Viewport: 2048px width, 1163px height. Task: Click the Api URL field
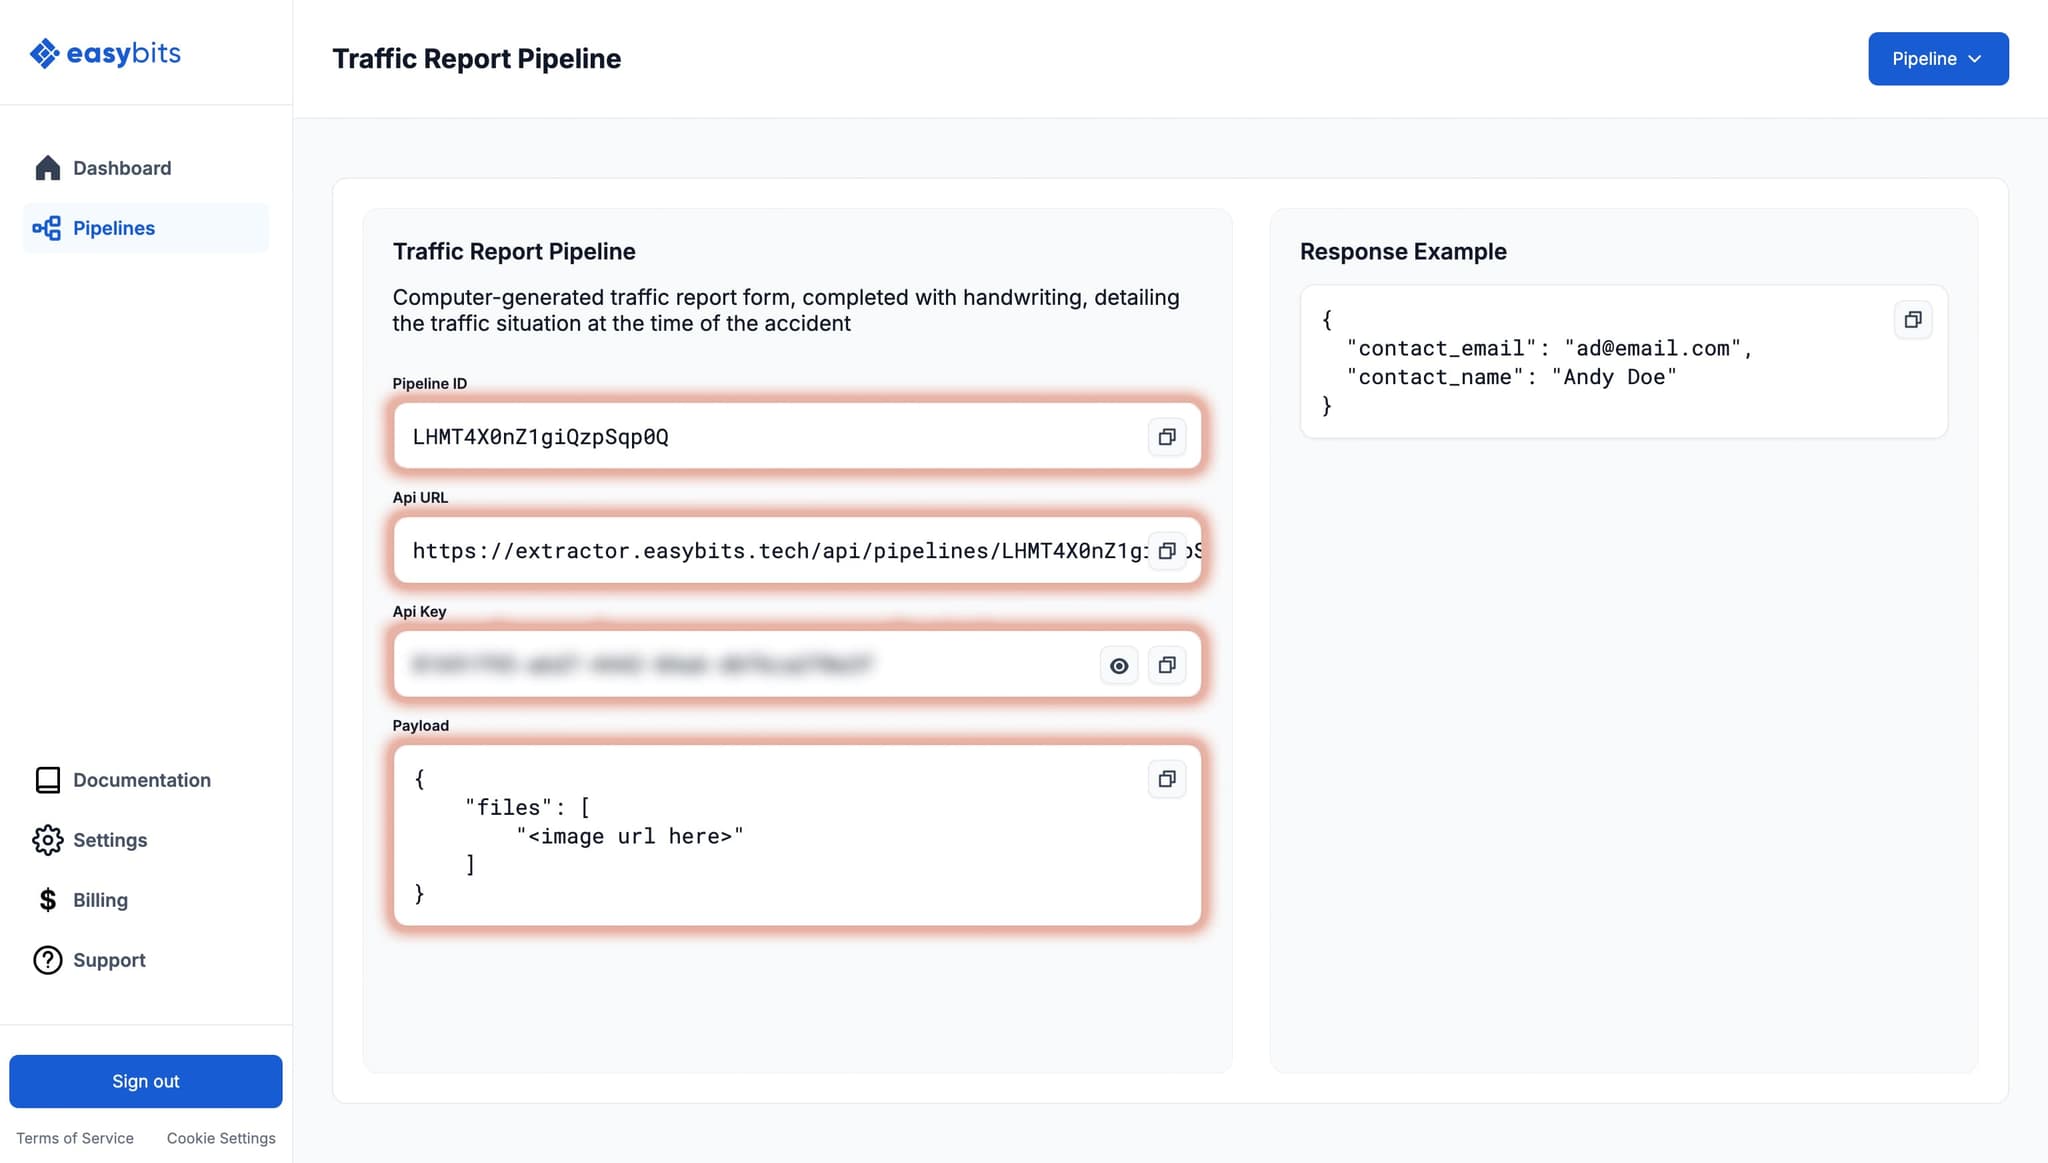[797, 550]
